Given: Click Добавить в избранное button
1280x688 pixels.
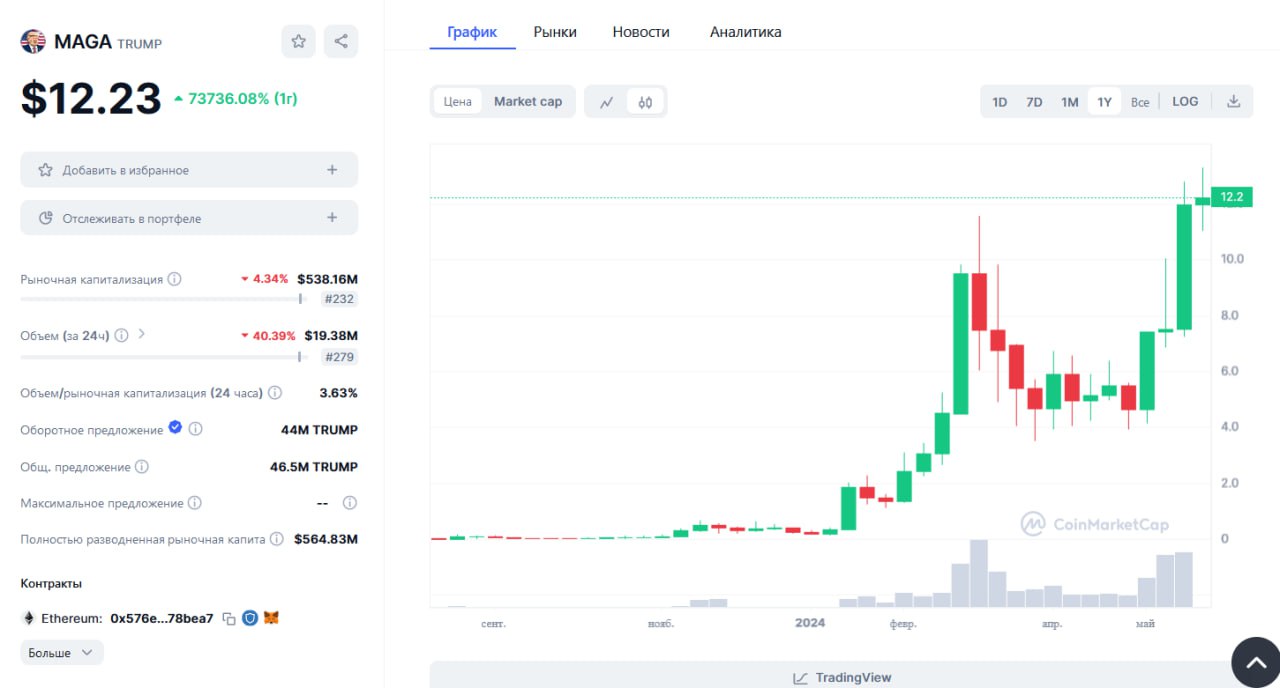Looking at the screenshot, I should (x=189, y=170).
